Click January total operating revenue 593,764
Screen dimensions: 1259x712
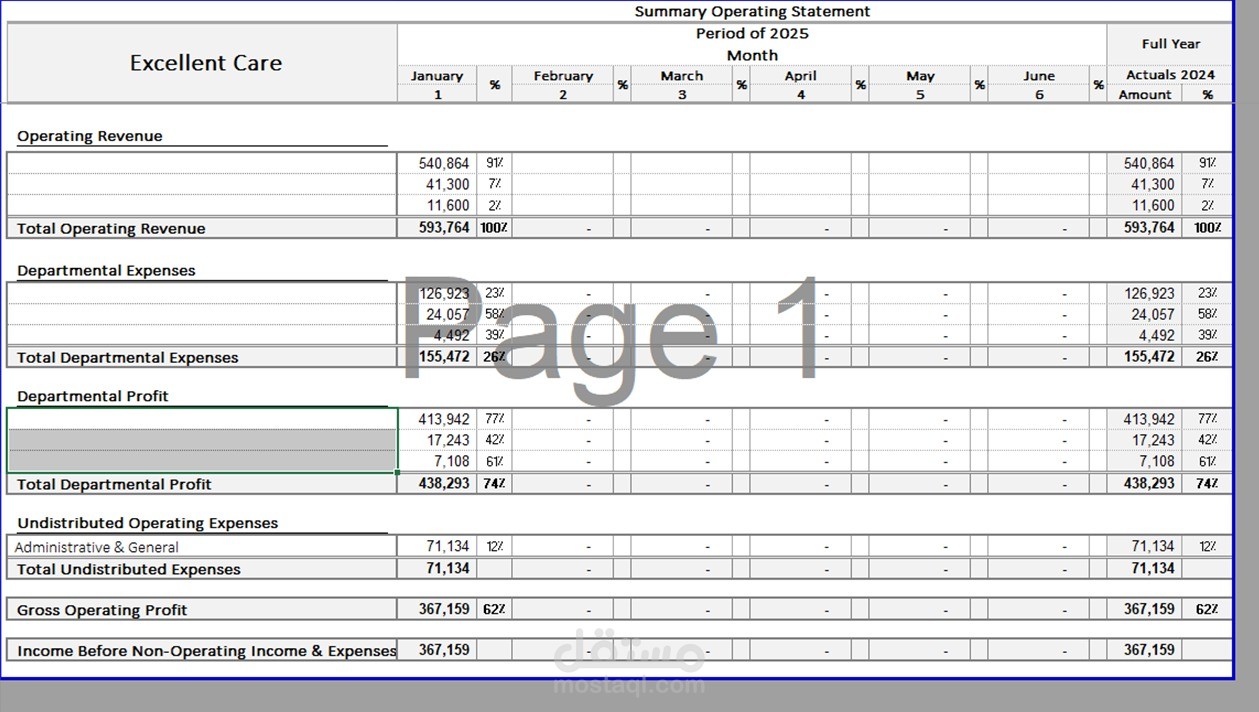tap(446, 228)
